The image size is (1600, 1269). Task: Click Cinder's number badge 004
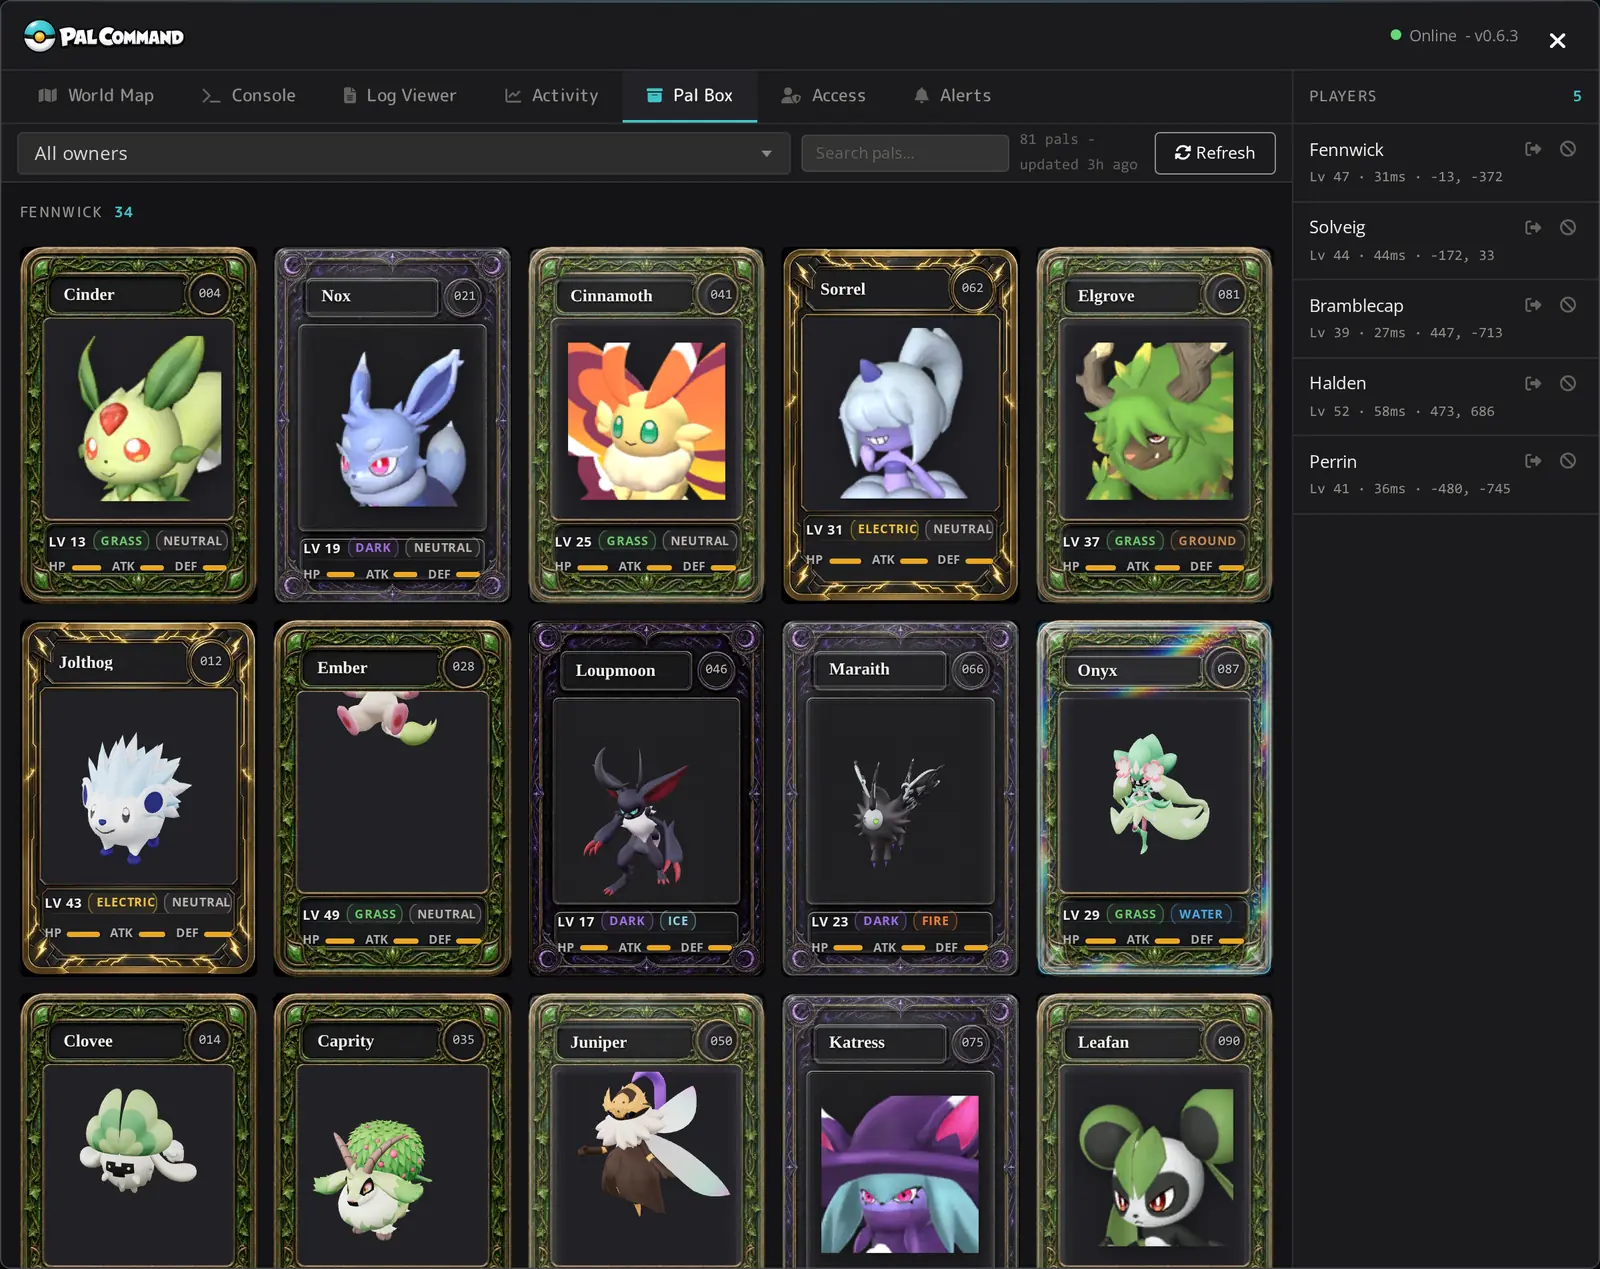[x=209, y=294]
